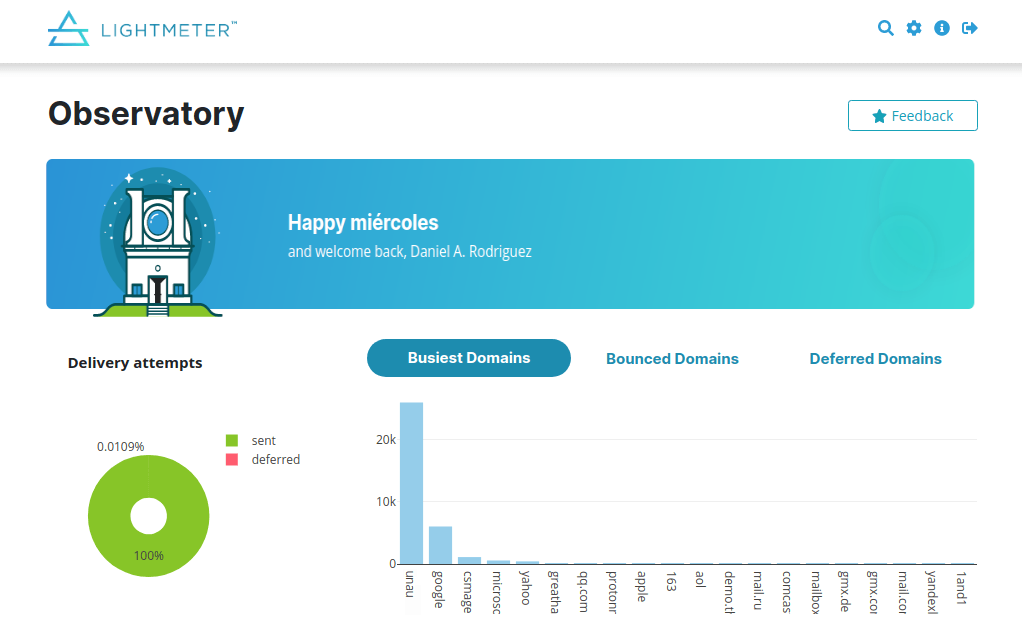Click the info circle icon
Image resolution: width=1022 pixels, height=637 pixels.
point(941,28)
